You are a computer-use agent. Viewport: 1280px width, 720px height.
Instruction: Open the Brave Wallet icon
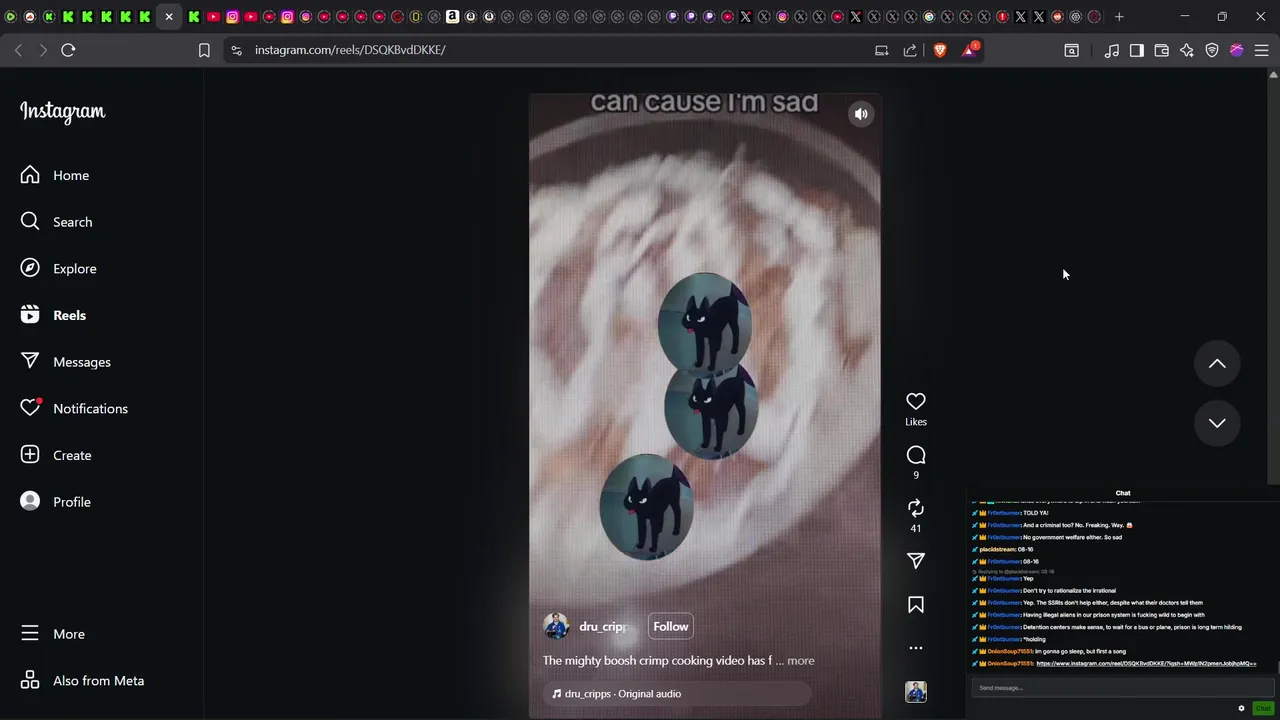click(x=1162, y=50)
